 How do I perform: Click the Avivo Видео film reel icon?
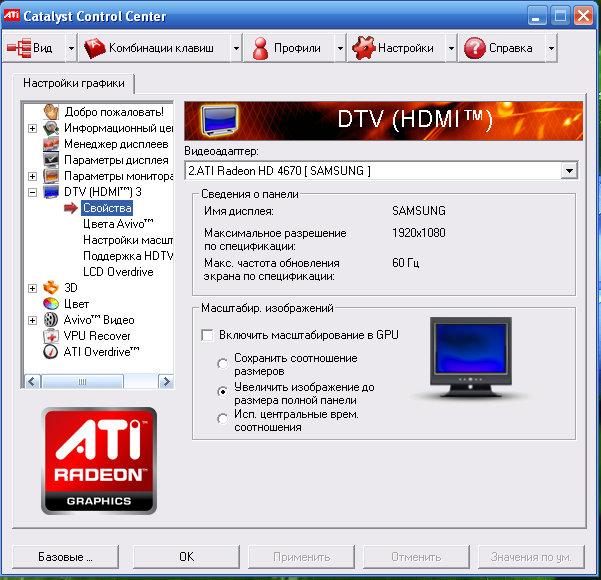(51, 320)
